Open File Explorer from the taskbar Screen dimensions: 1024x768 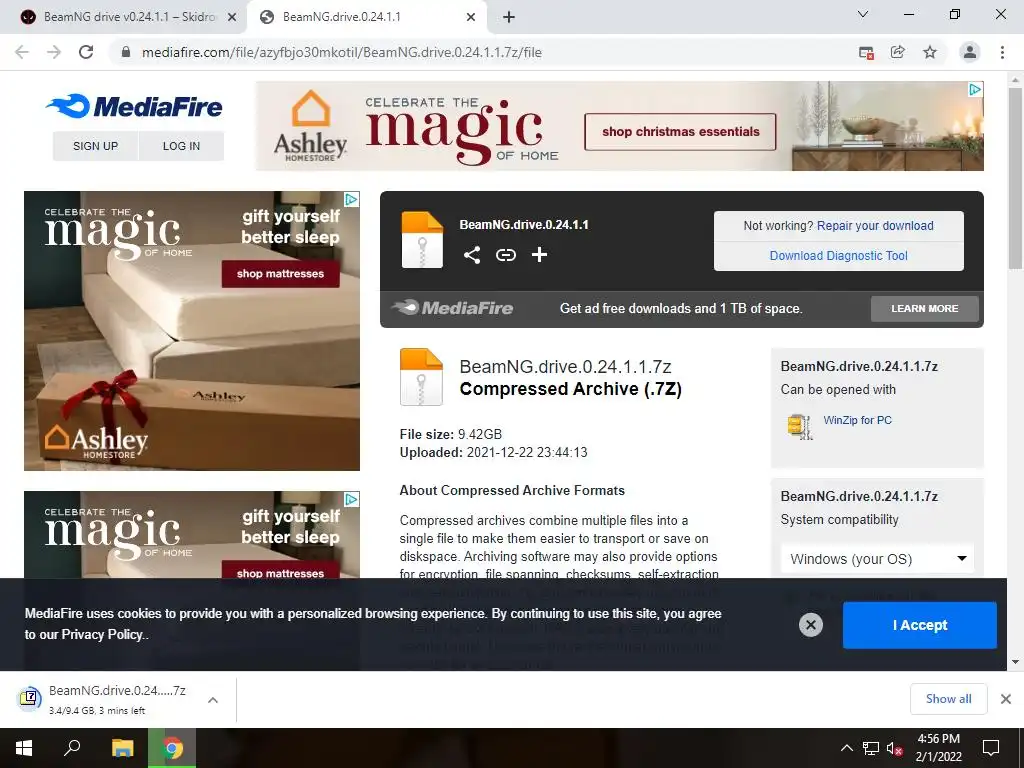point(122,748)
